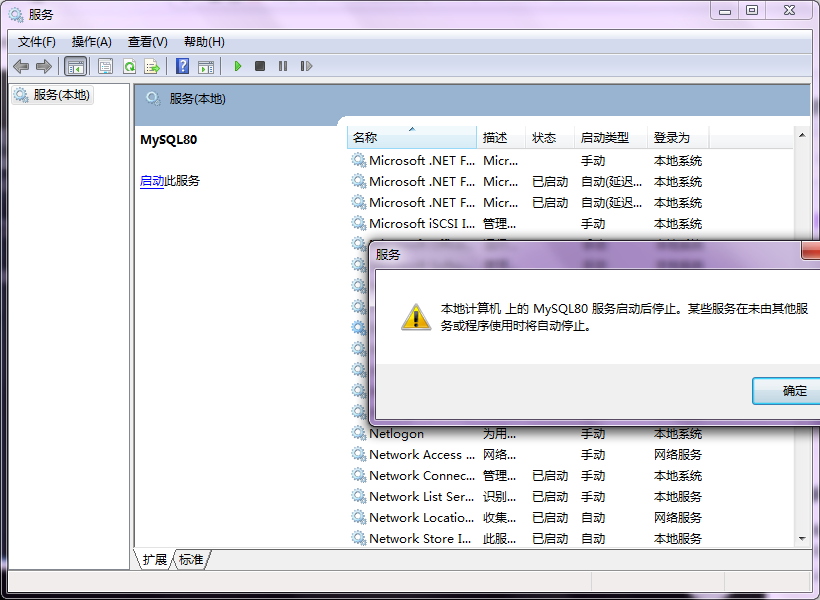Sort by the 名称 column header
This screenshot has width=820, height=600.
[x=412, y=138]
